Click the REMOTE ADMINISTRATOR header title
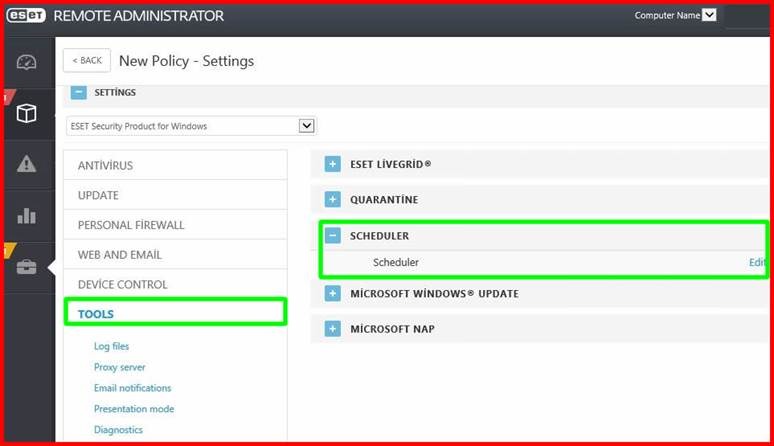The height and width of the screenshot is (446, 774). (139, 16)
